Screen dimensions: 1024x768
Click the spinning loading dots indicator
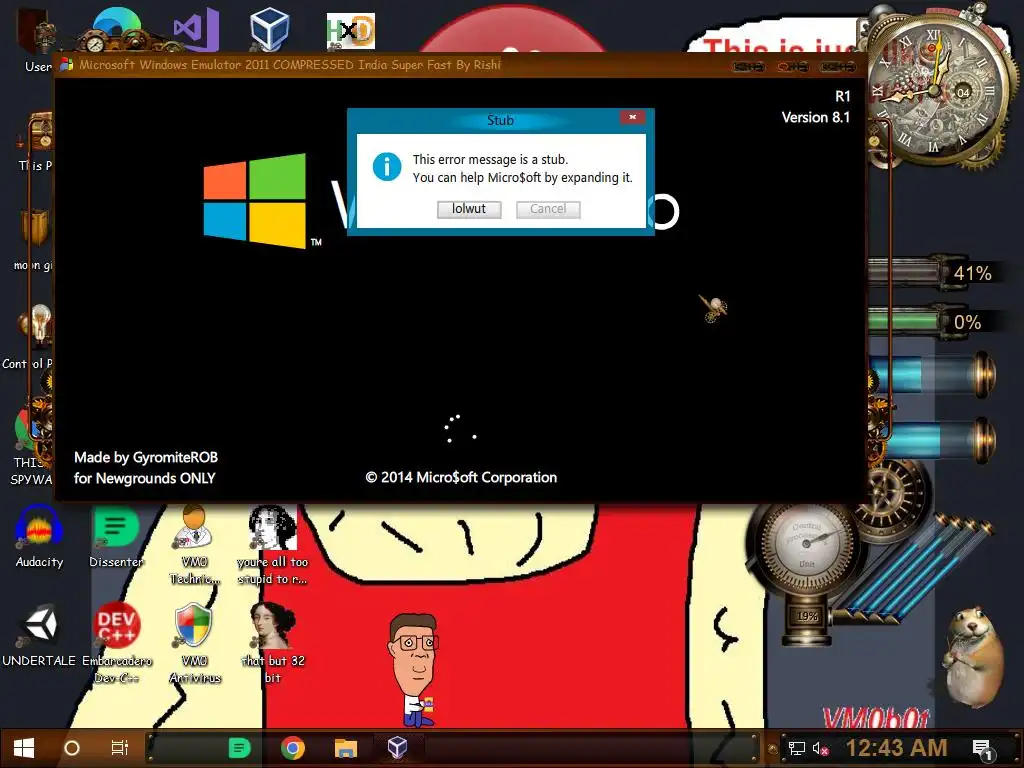[460, 429]
